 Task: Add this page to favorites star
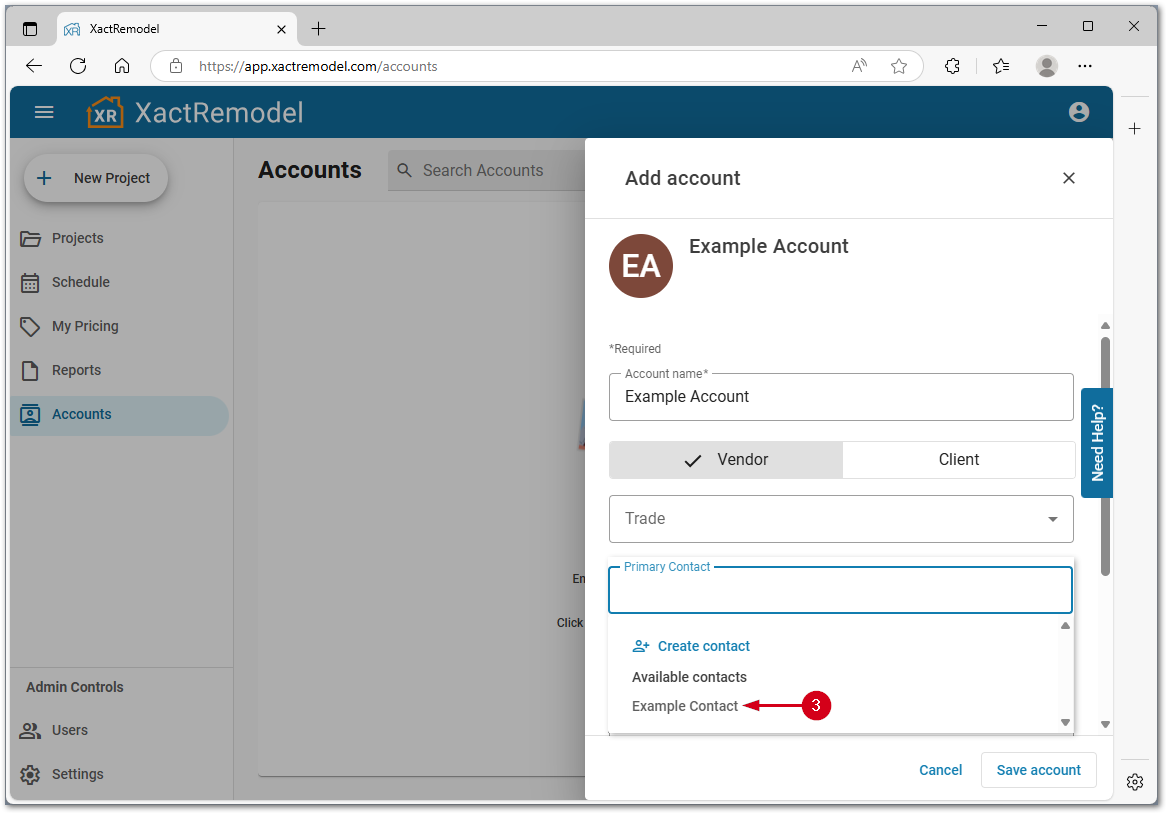coord(899,66)
